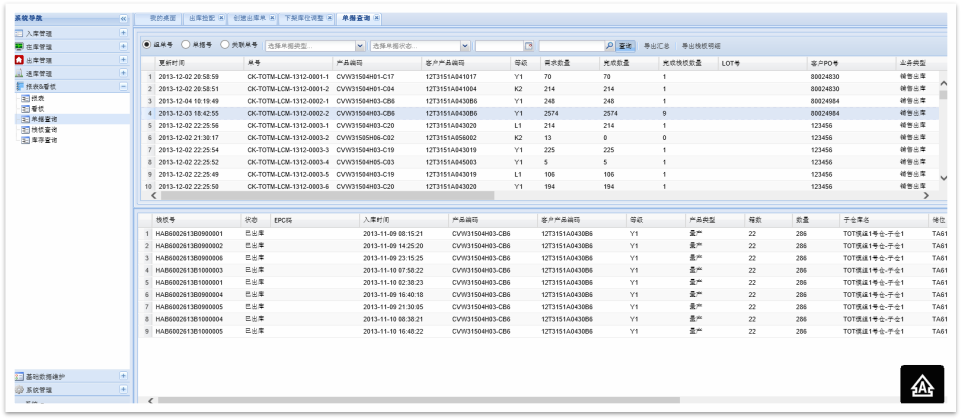Click the icon beside 报表 tree item
Image resolution: width=961 pixels, height=419 pixels.
click(26, 98)
